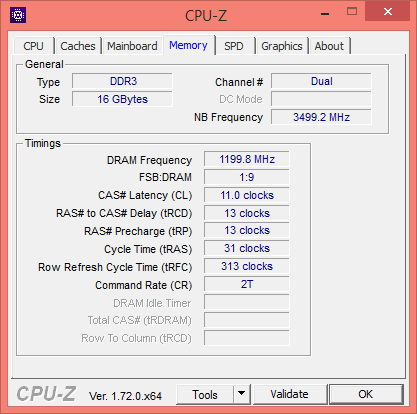417x414 pixels.
Task: Click the Validate button
Action: pyautogui.click(x=289, y=394)
